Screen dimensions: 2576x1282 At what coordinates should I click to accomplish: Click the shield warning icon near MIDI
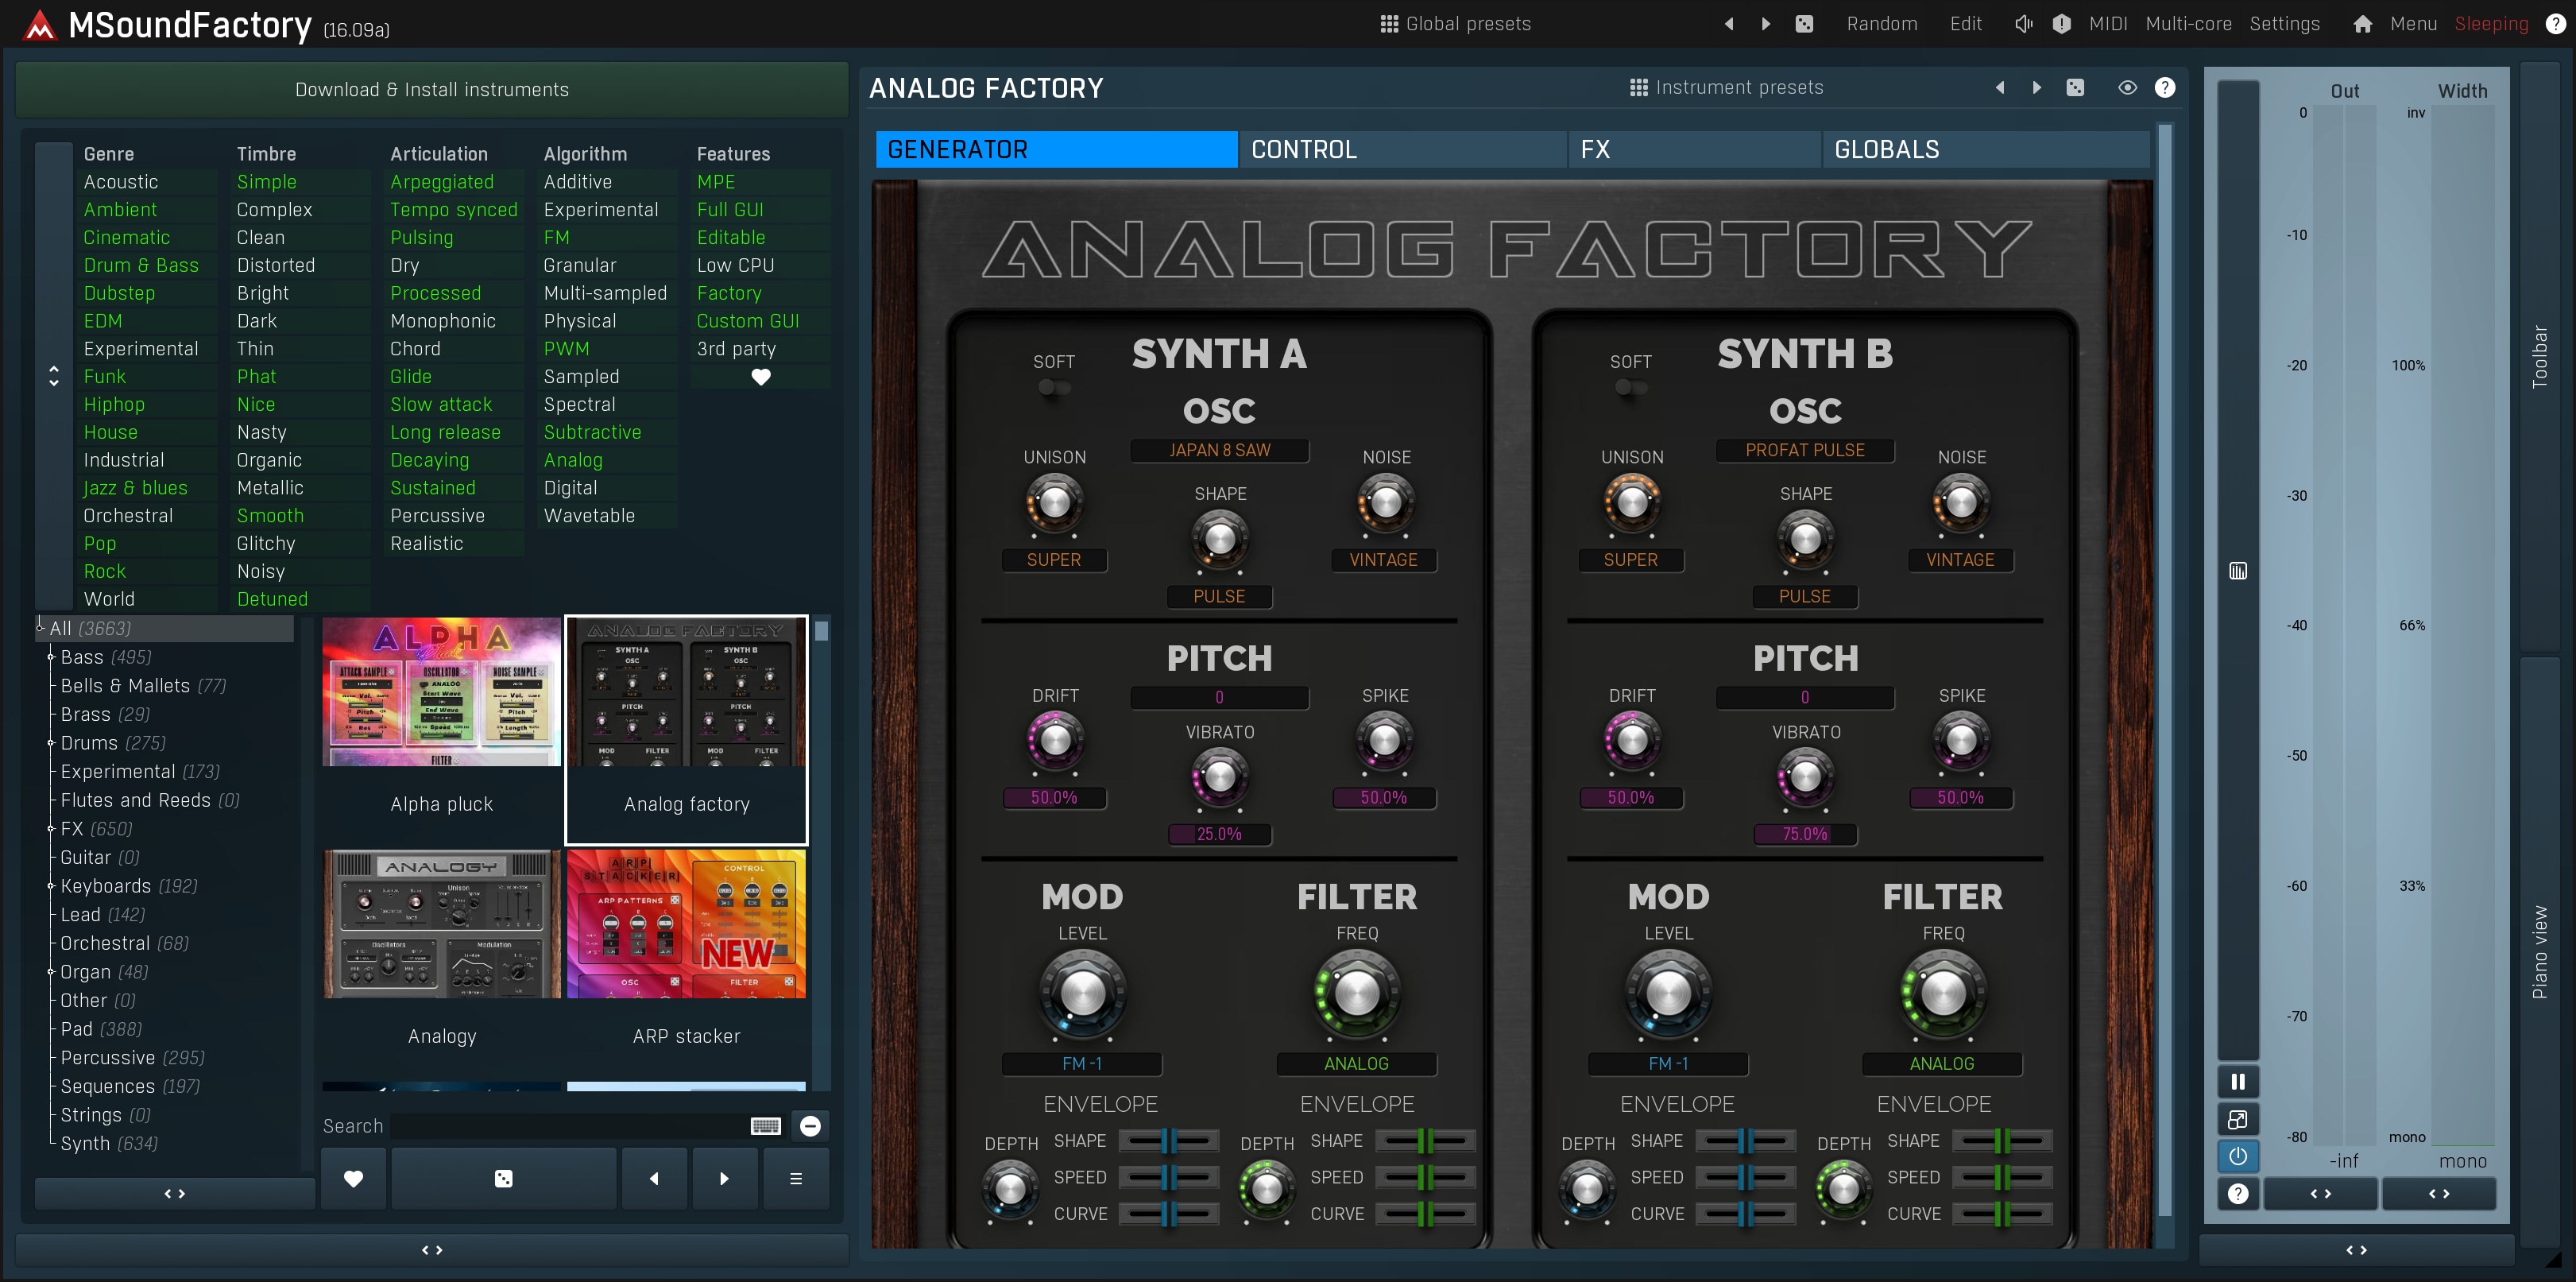tap(2062, 24)
